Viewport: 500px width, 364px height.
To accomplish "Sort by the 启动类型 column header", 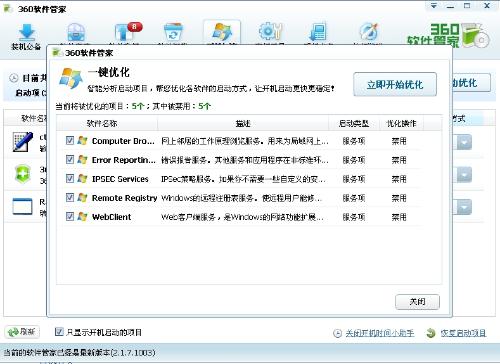I will click(354, 123).
